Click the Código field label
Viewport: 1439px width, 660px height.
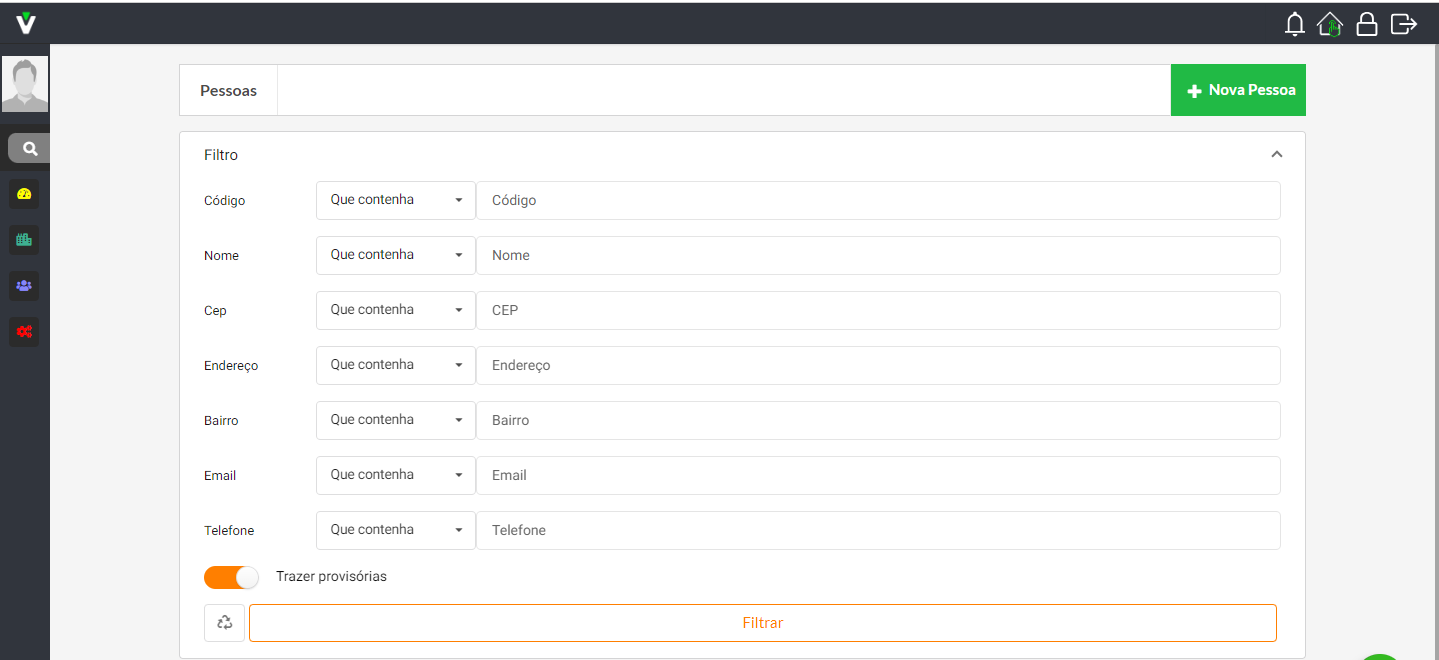click(224, 201)
